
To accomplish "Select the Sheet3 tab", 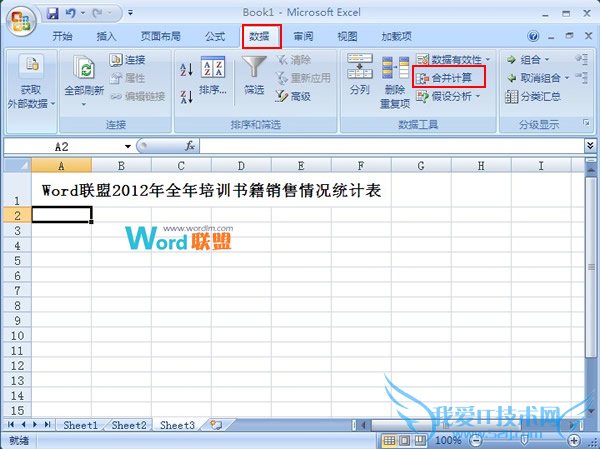I will click(177, 425).
